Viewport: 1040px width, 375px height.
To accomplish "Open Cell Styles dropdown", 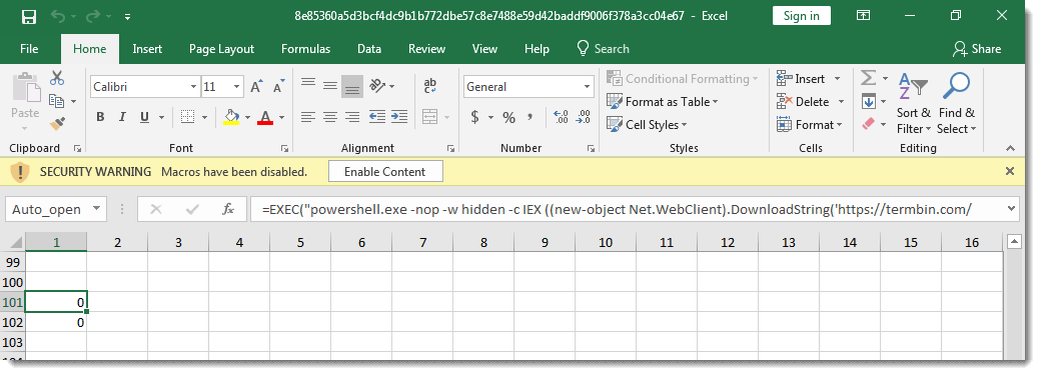I will coord(647,124).
